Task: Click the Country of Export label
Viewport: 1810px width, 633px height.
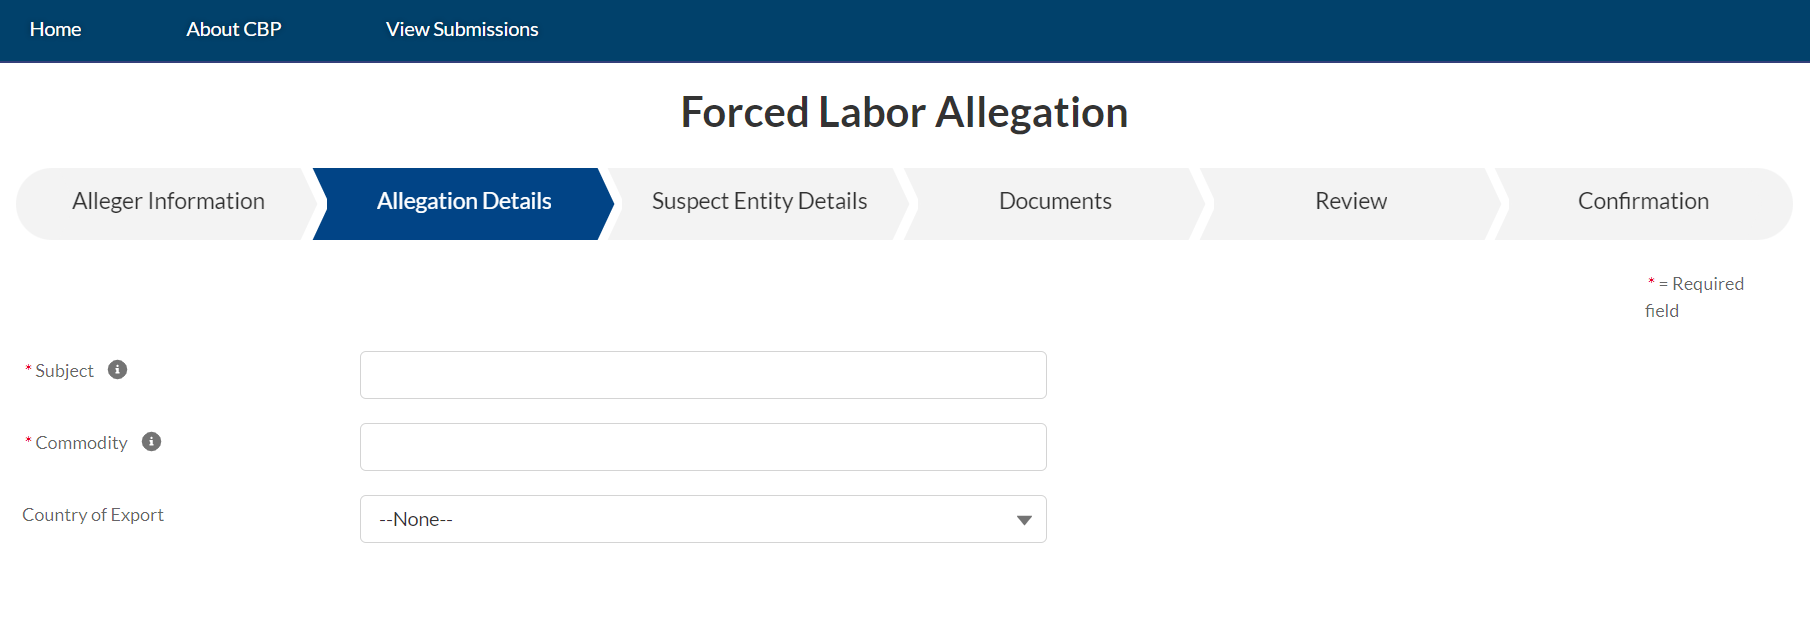Action: pos(93,515)
